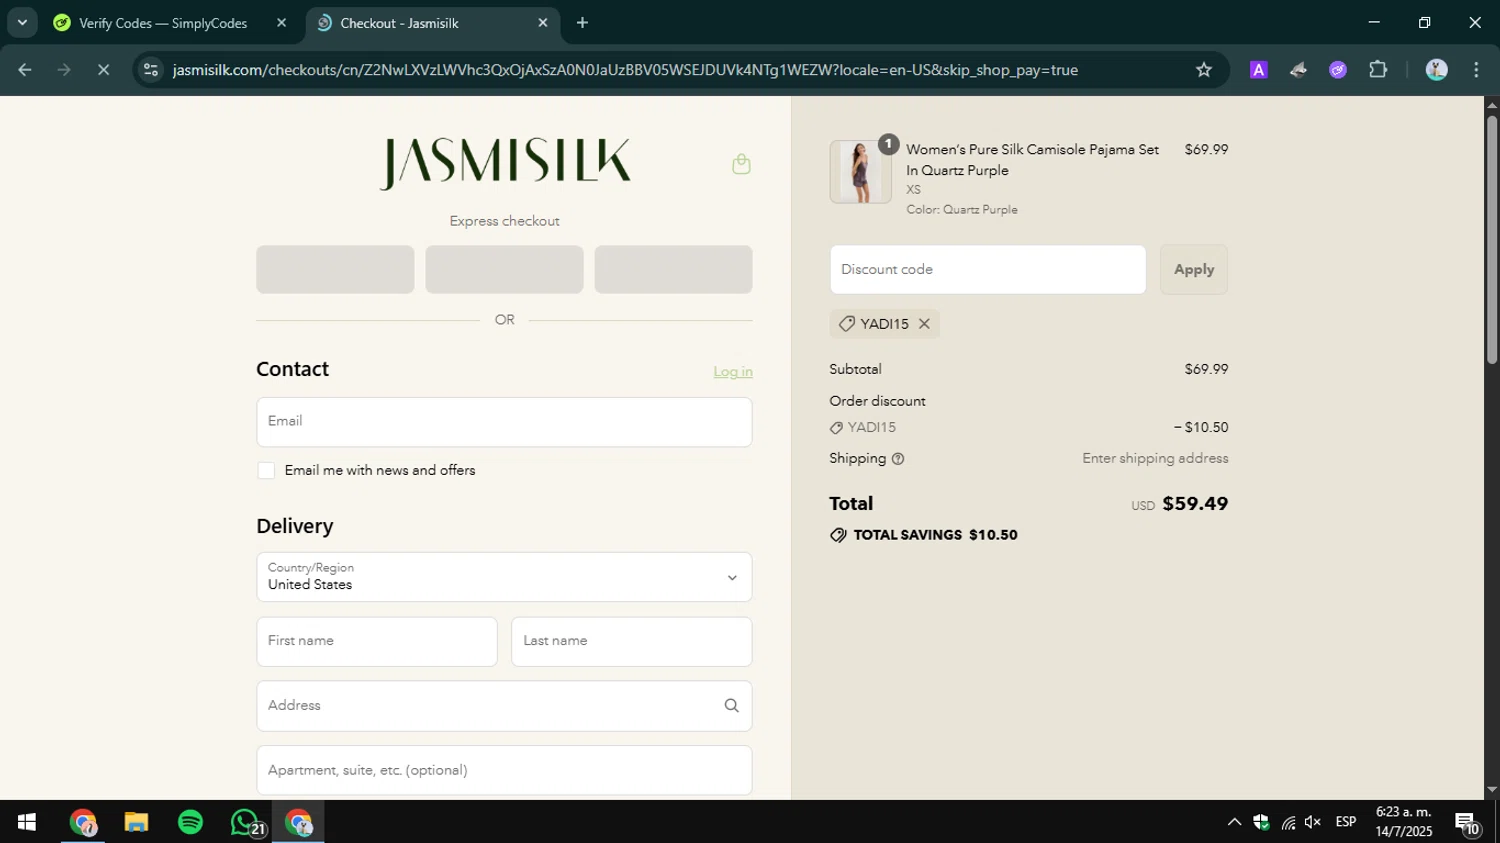Click the Address input field

tap(504, 706)
